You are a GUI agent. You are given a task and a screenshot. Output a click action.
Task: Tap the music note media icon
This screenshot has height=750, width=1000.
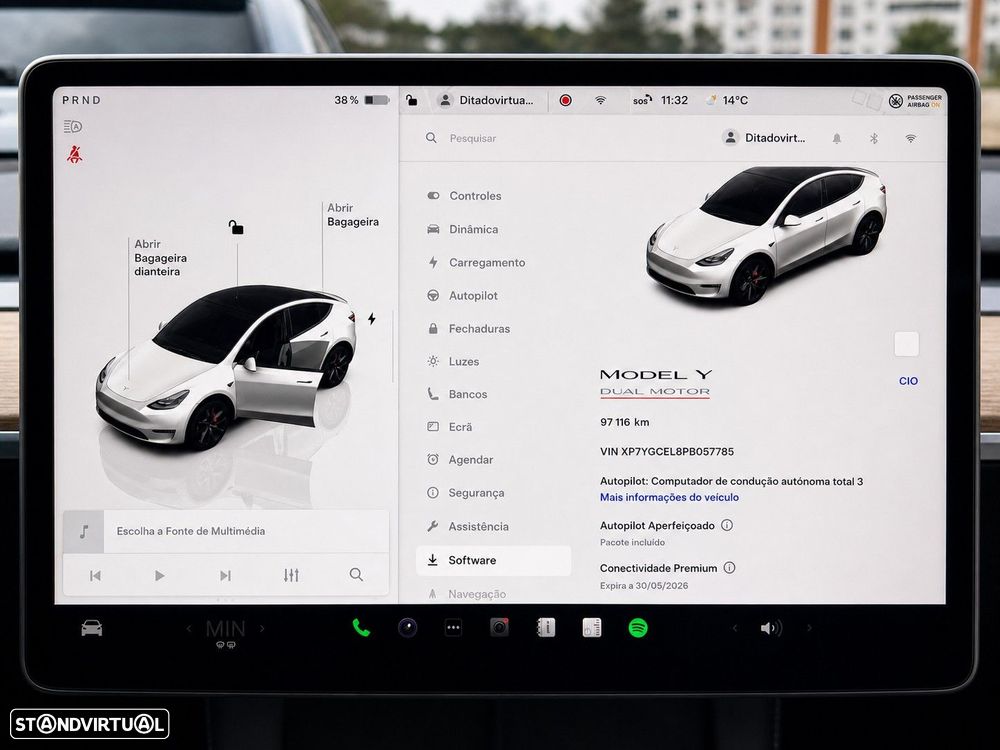tap(84, 531)
